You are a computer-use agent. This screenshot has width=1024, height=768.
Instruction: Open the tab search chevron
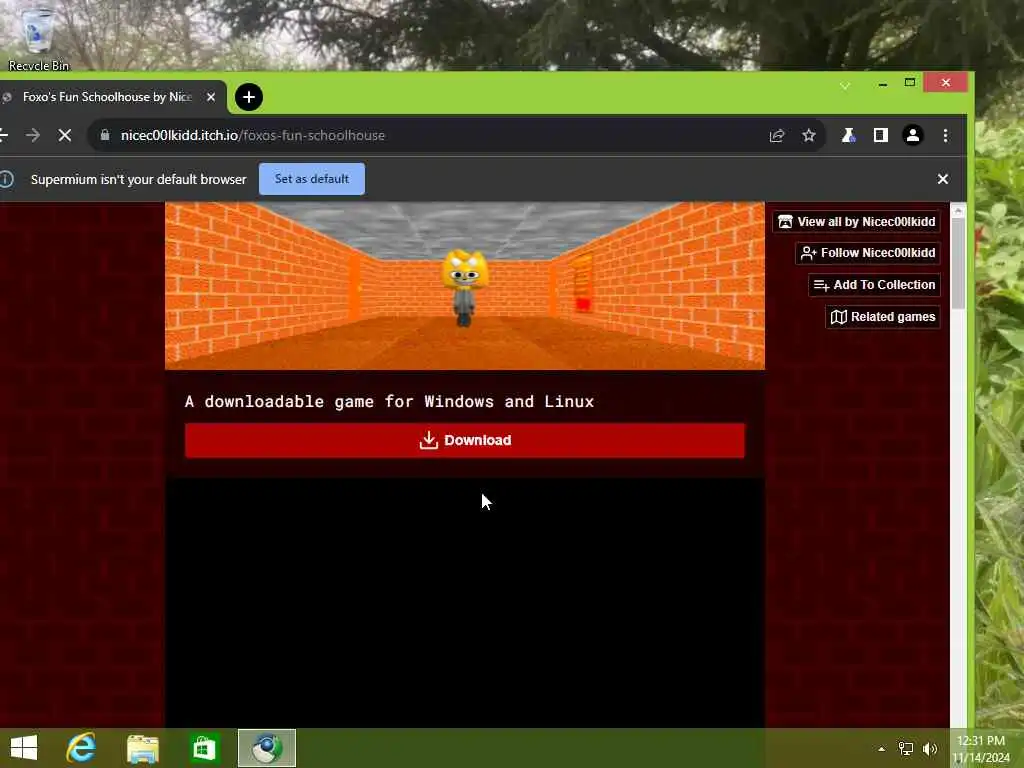tap(844, 86)
